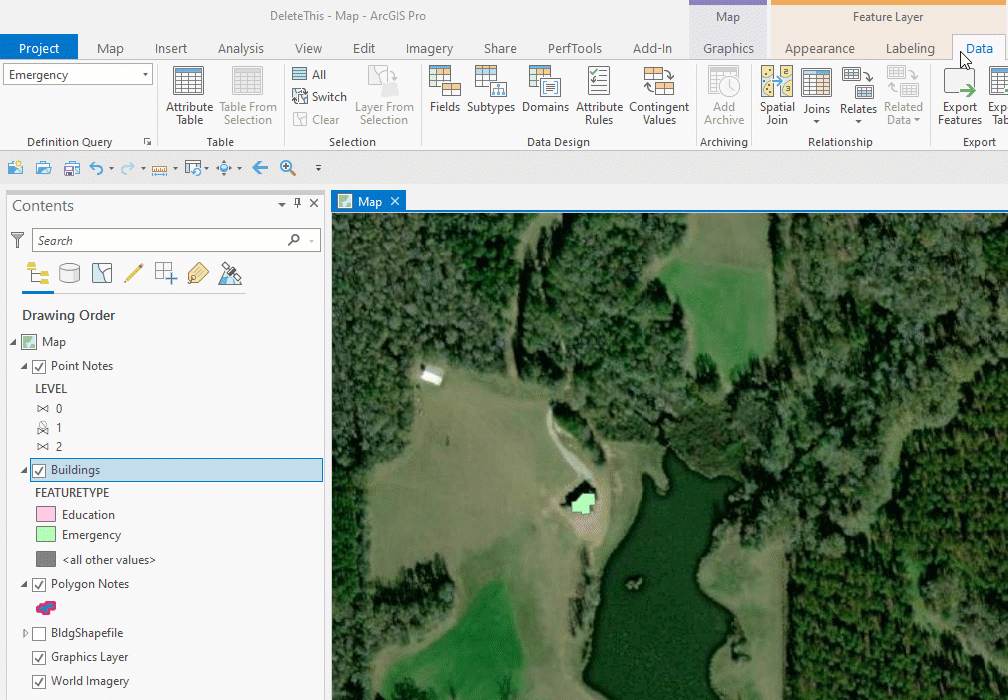The width and height of the screenshot is (1008, 700).
Task: Click Export Features icon
Action: click(959, 95)
